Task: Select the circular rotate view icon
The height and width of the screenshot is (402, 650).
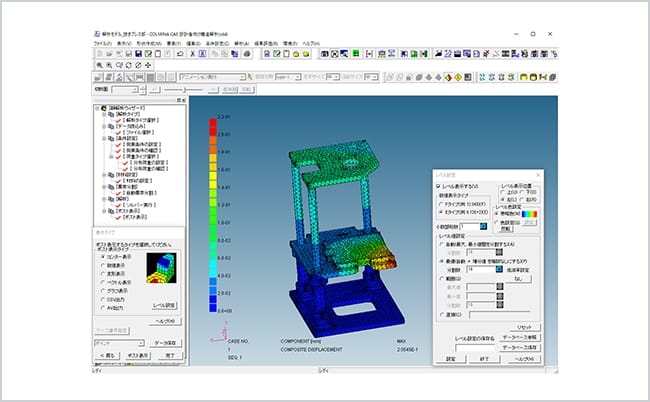Action: [x=129, y=65]
